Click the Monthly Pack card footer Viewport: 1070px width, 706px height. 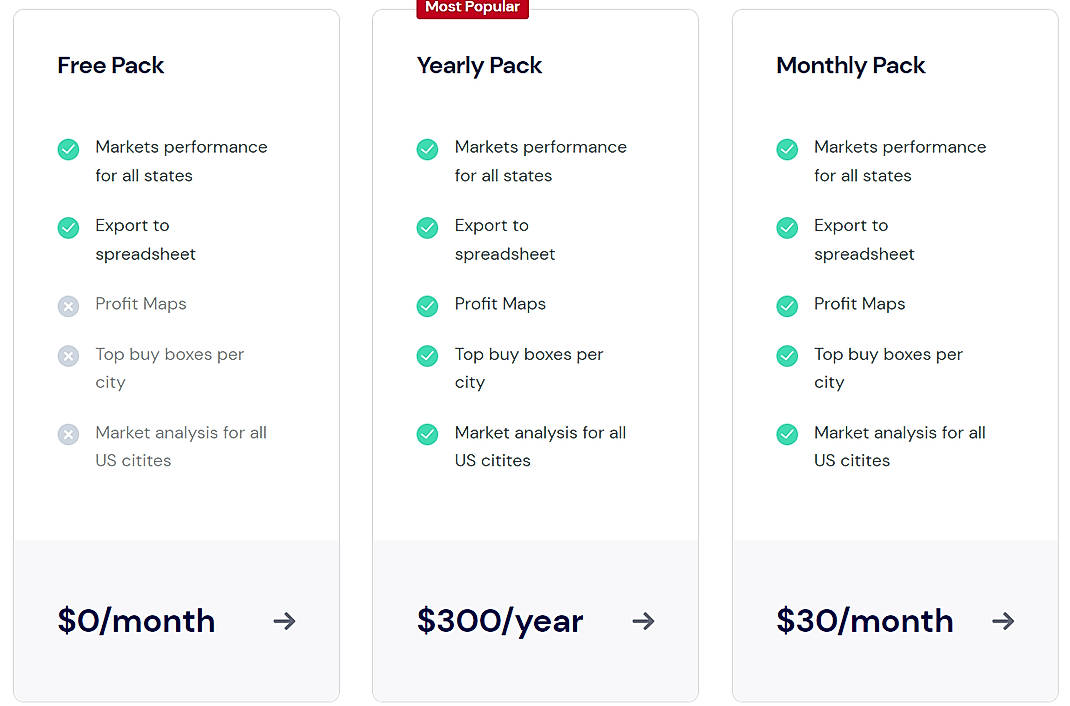point(895,621)
